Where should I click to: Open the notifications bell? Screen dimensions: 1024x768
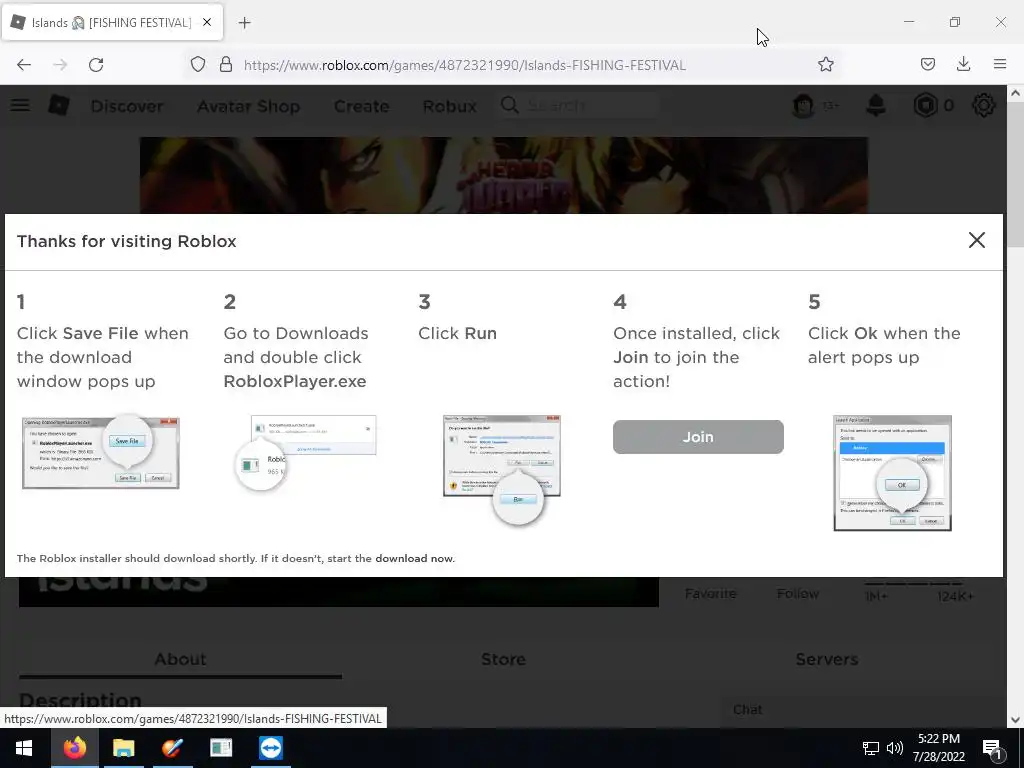(x=876, y=105)
